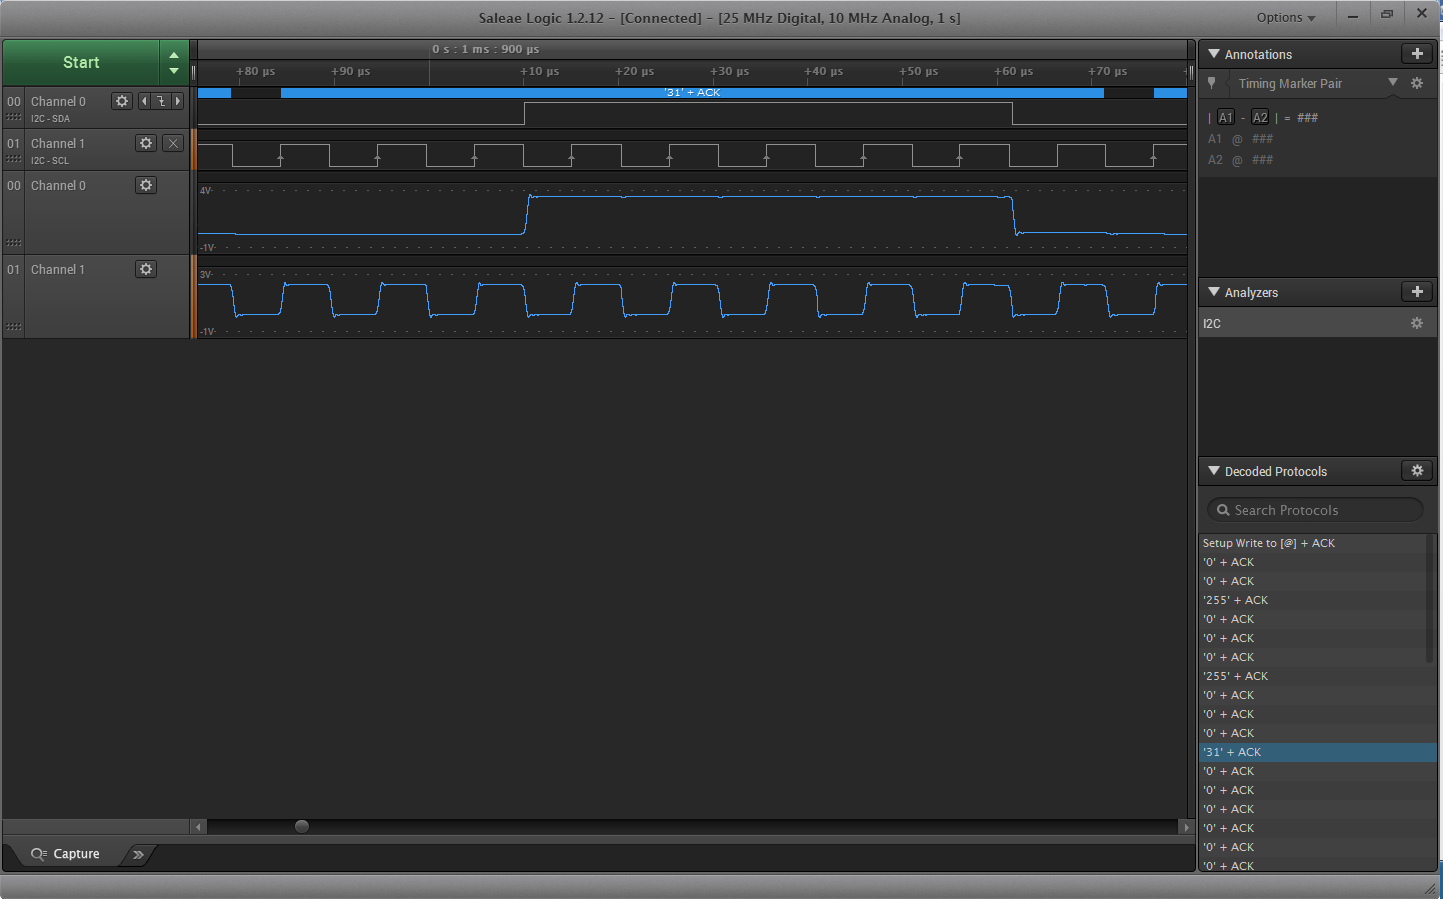Open I2C analyzer settings gear

[x=1417, y=323]
